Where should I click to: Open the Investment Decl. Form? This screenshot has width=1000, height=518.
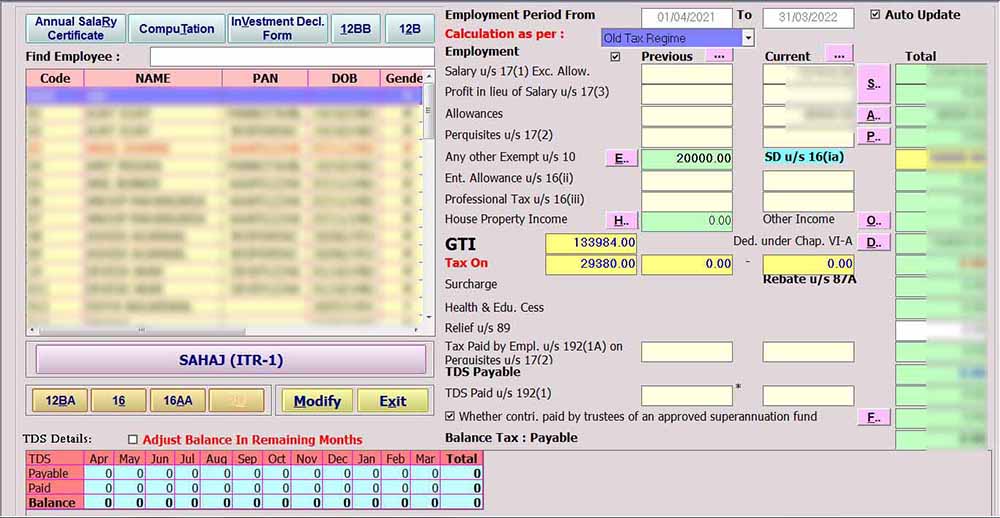coord(277,28)
